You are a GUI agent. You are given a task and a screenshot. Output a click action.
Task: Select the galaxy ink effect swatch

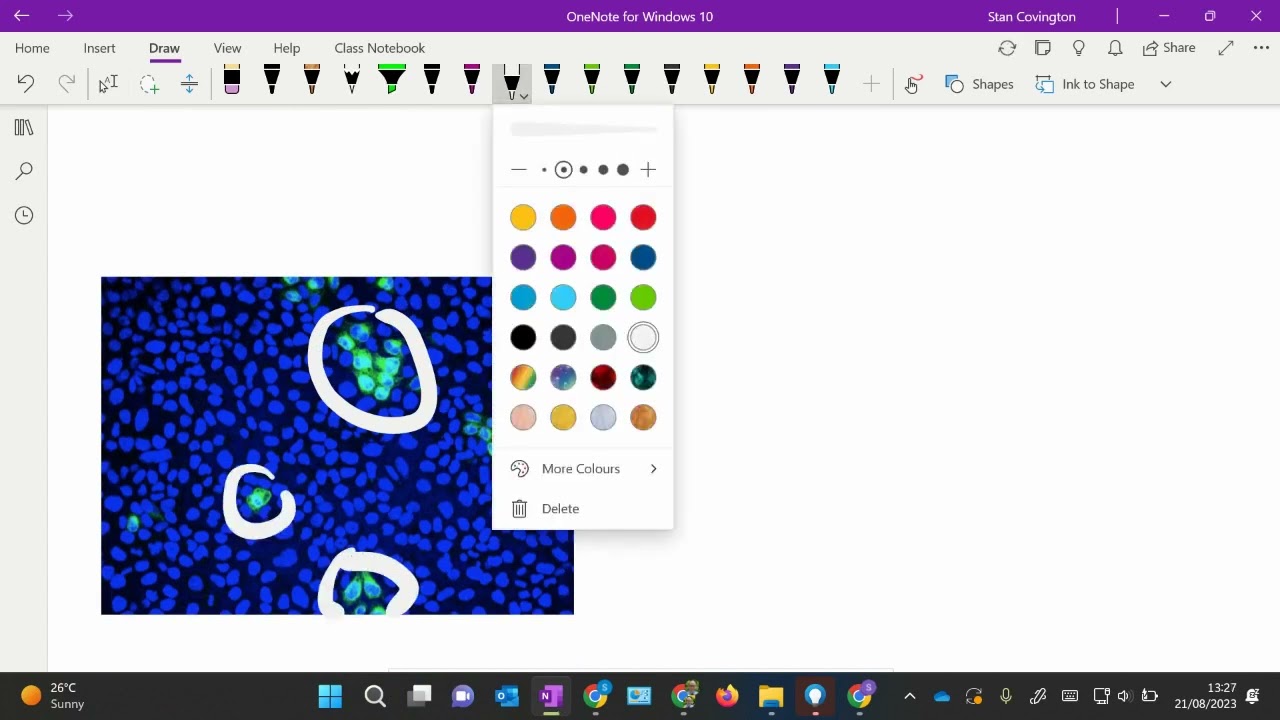pyautogui.click(x=563, y=377)
